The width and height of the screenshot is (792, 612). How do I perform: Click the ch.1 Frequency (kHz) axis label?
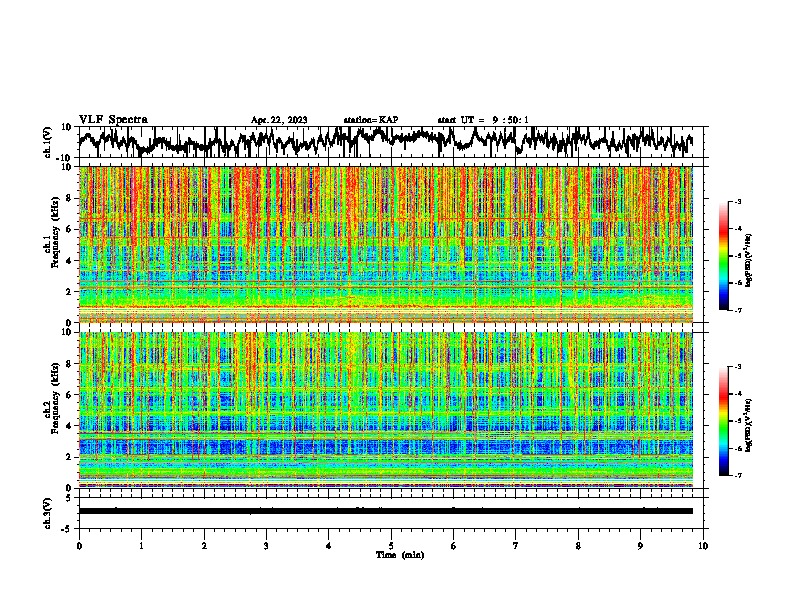coord(52,244)
